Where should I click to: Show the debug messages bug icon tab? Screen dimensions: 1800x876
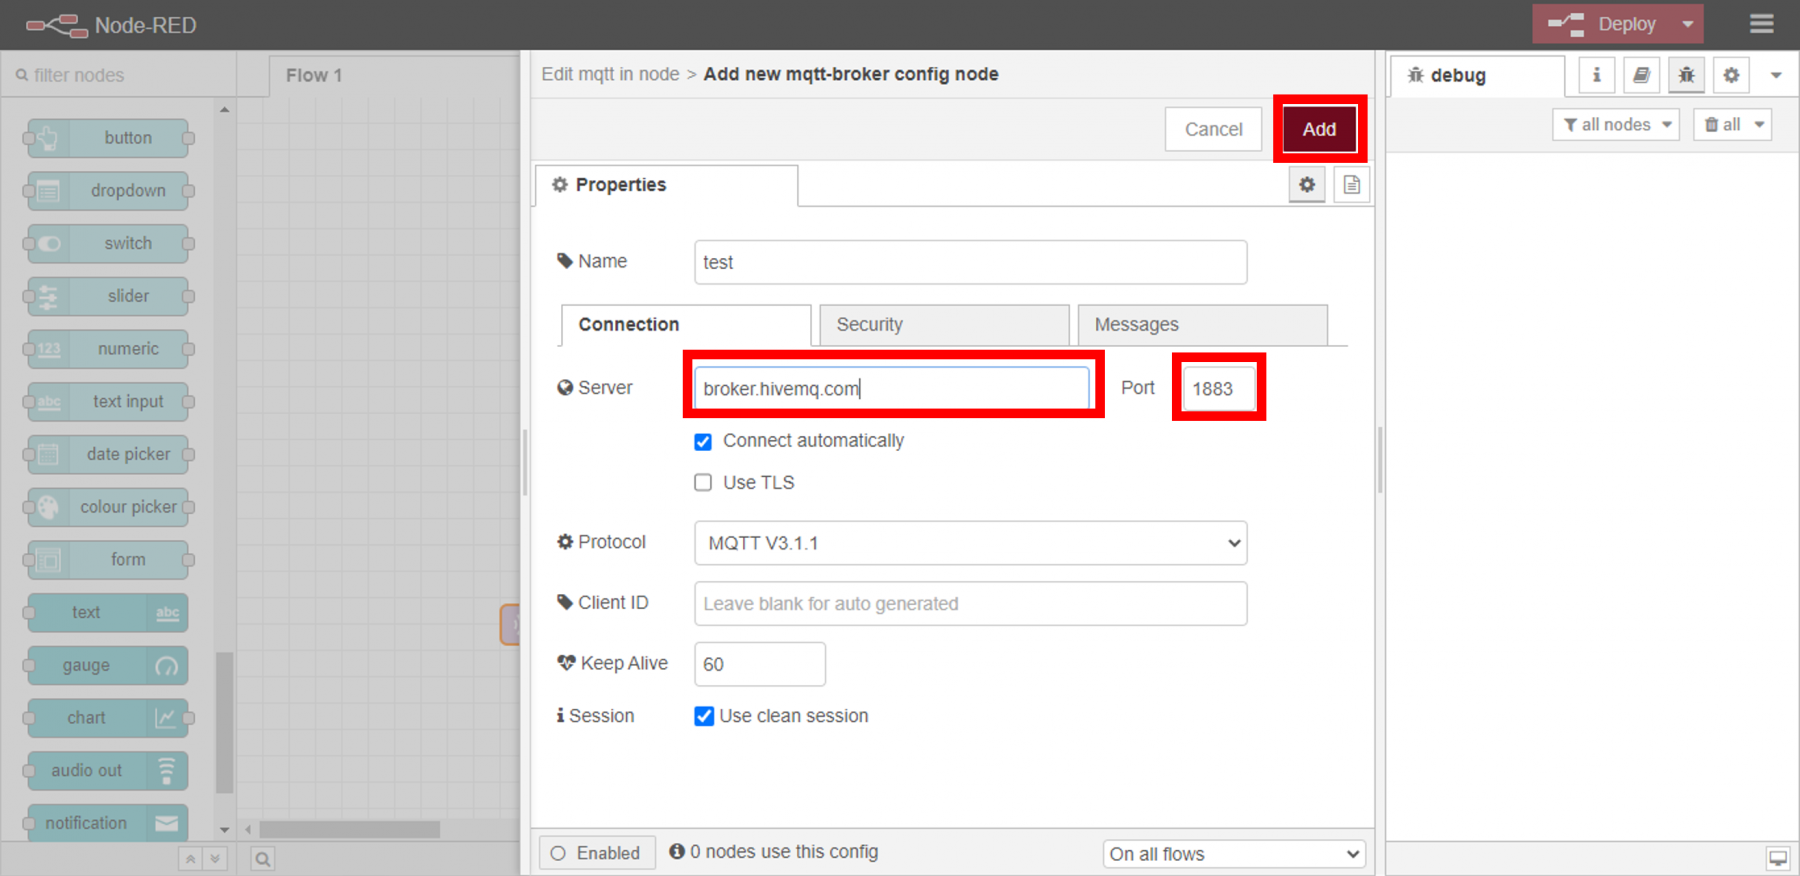pos(1686,75)
